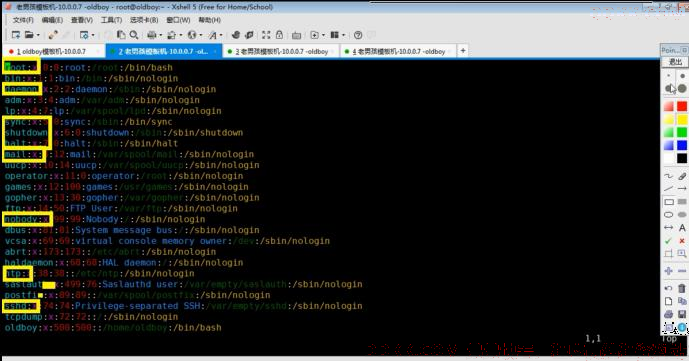Screen dimensions: 689x361
Task: Click the help question mark toolbar icon
Action: coord(358,35)
